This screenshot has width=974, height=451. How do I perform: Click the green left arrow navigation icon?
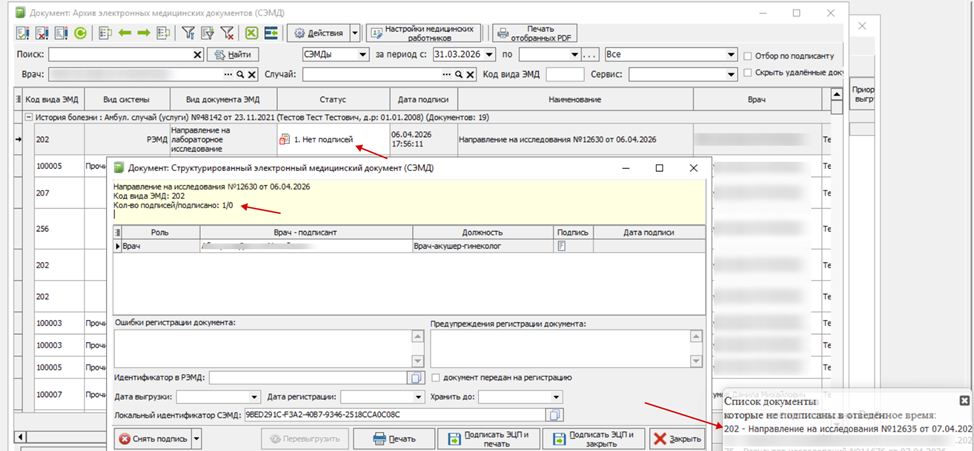125,33
